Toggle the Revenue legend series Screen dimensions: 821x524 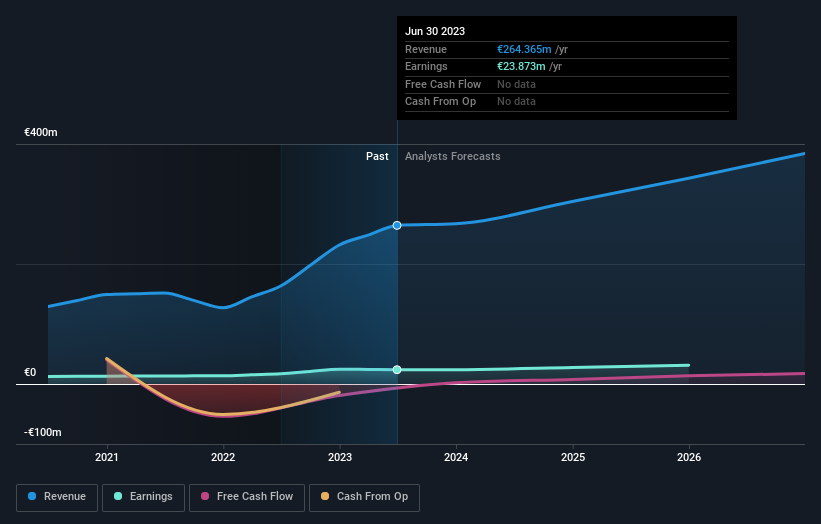tap(57, 497)
